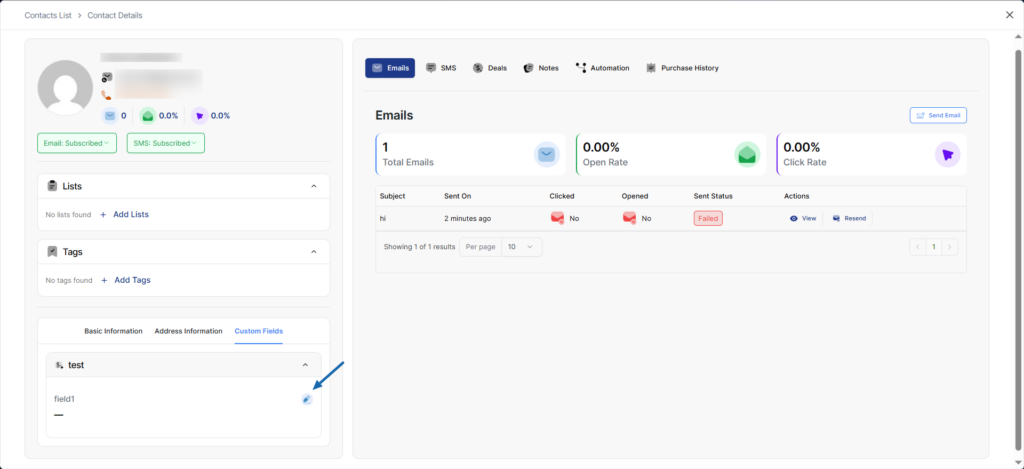Click the edit pencil icon for field1

click(x=307, y=399)
